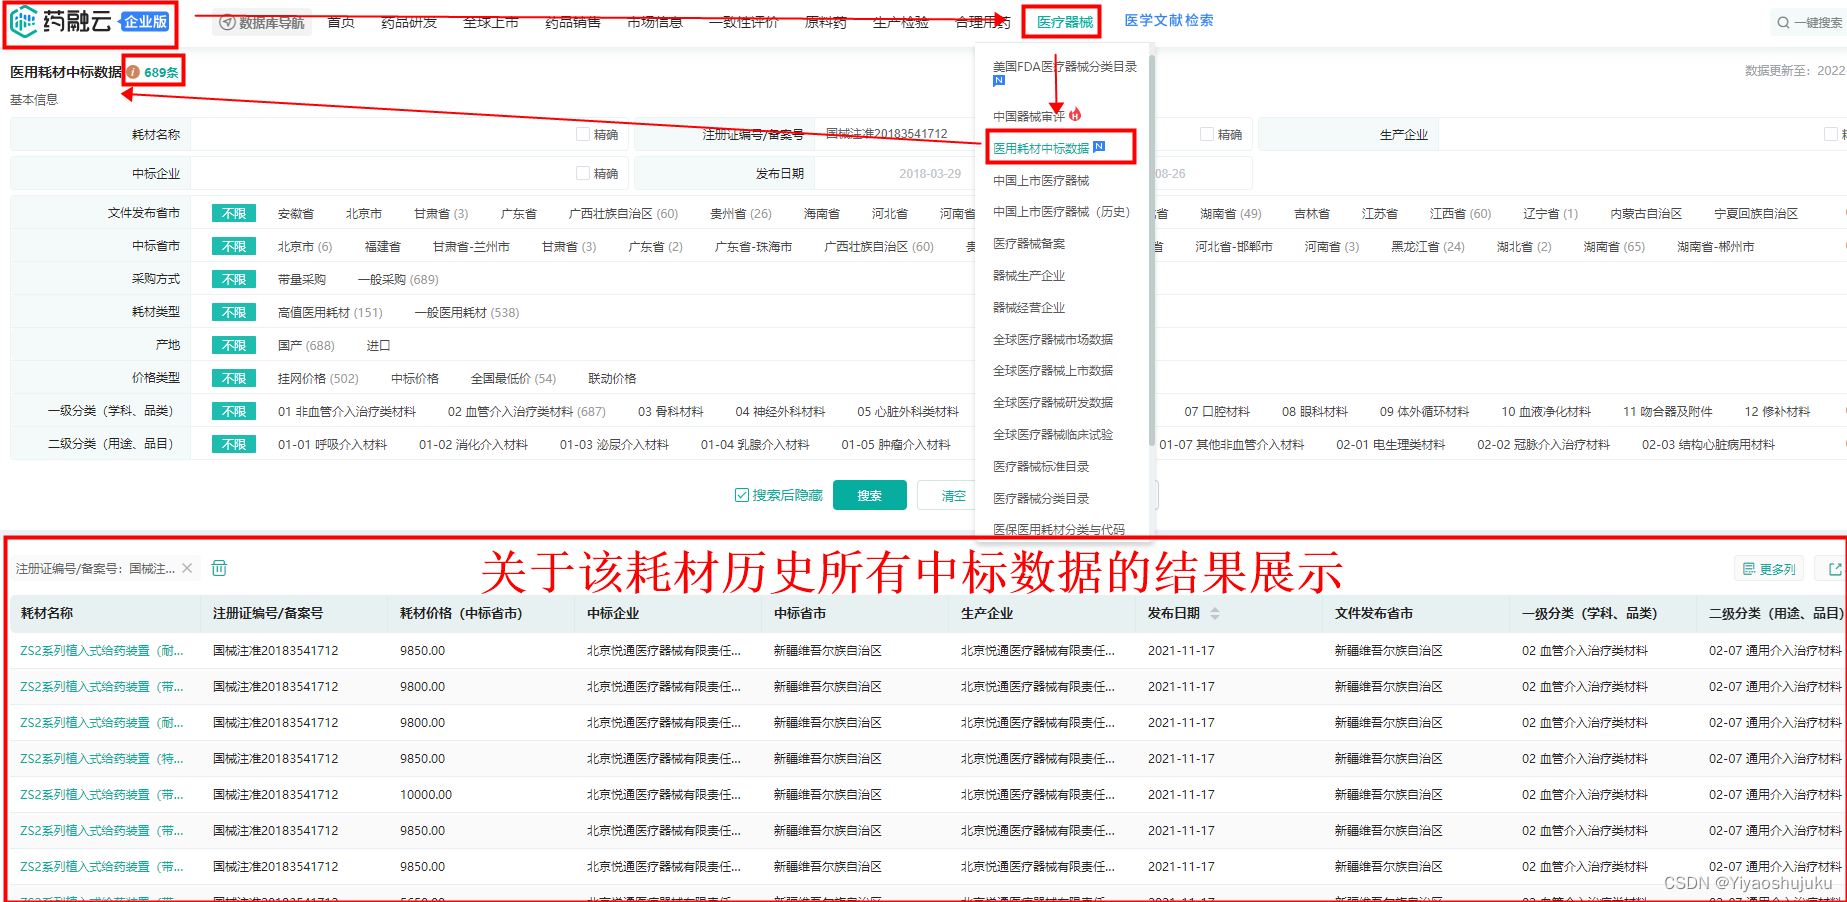Viewport: 1847px width, 902px height.
Task: Select 医疗器械备案 from the menu
Action: pyautogui.click(x=1029, y=244)
